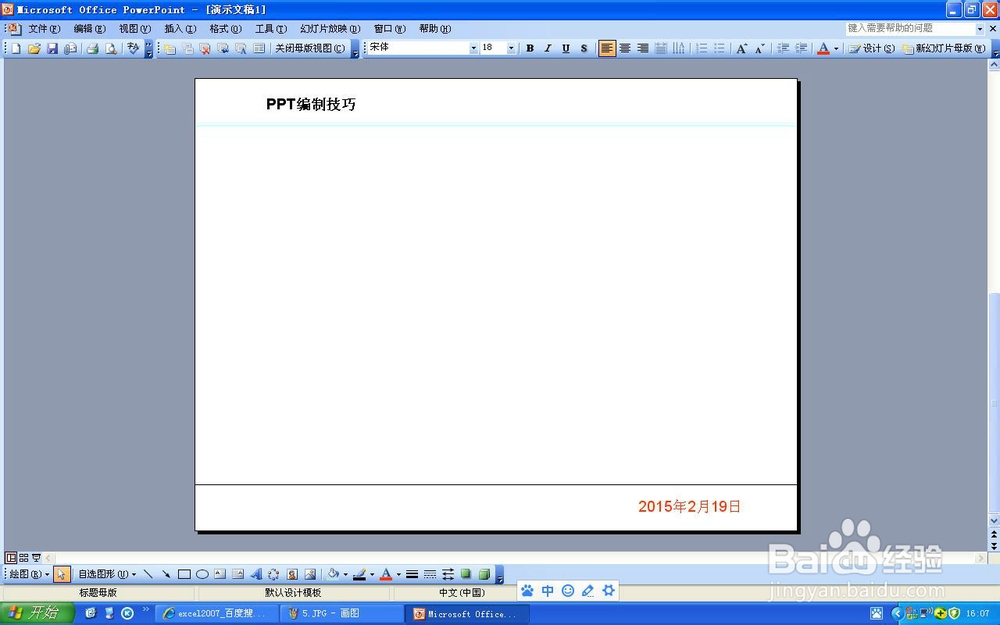Viewport: 1000px width, 625px height.
Task: Insert WordArt from the drawing toolbar
Action: point(256,574)
